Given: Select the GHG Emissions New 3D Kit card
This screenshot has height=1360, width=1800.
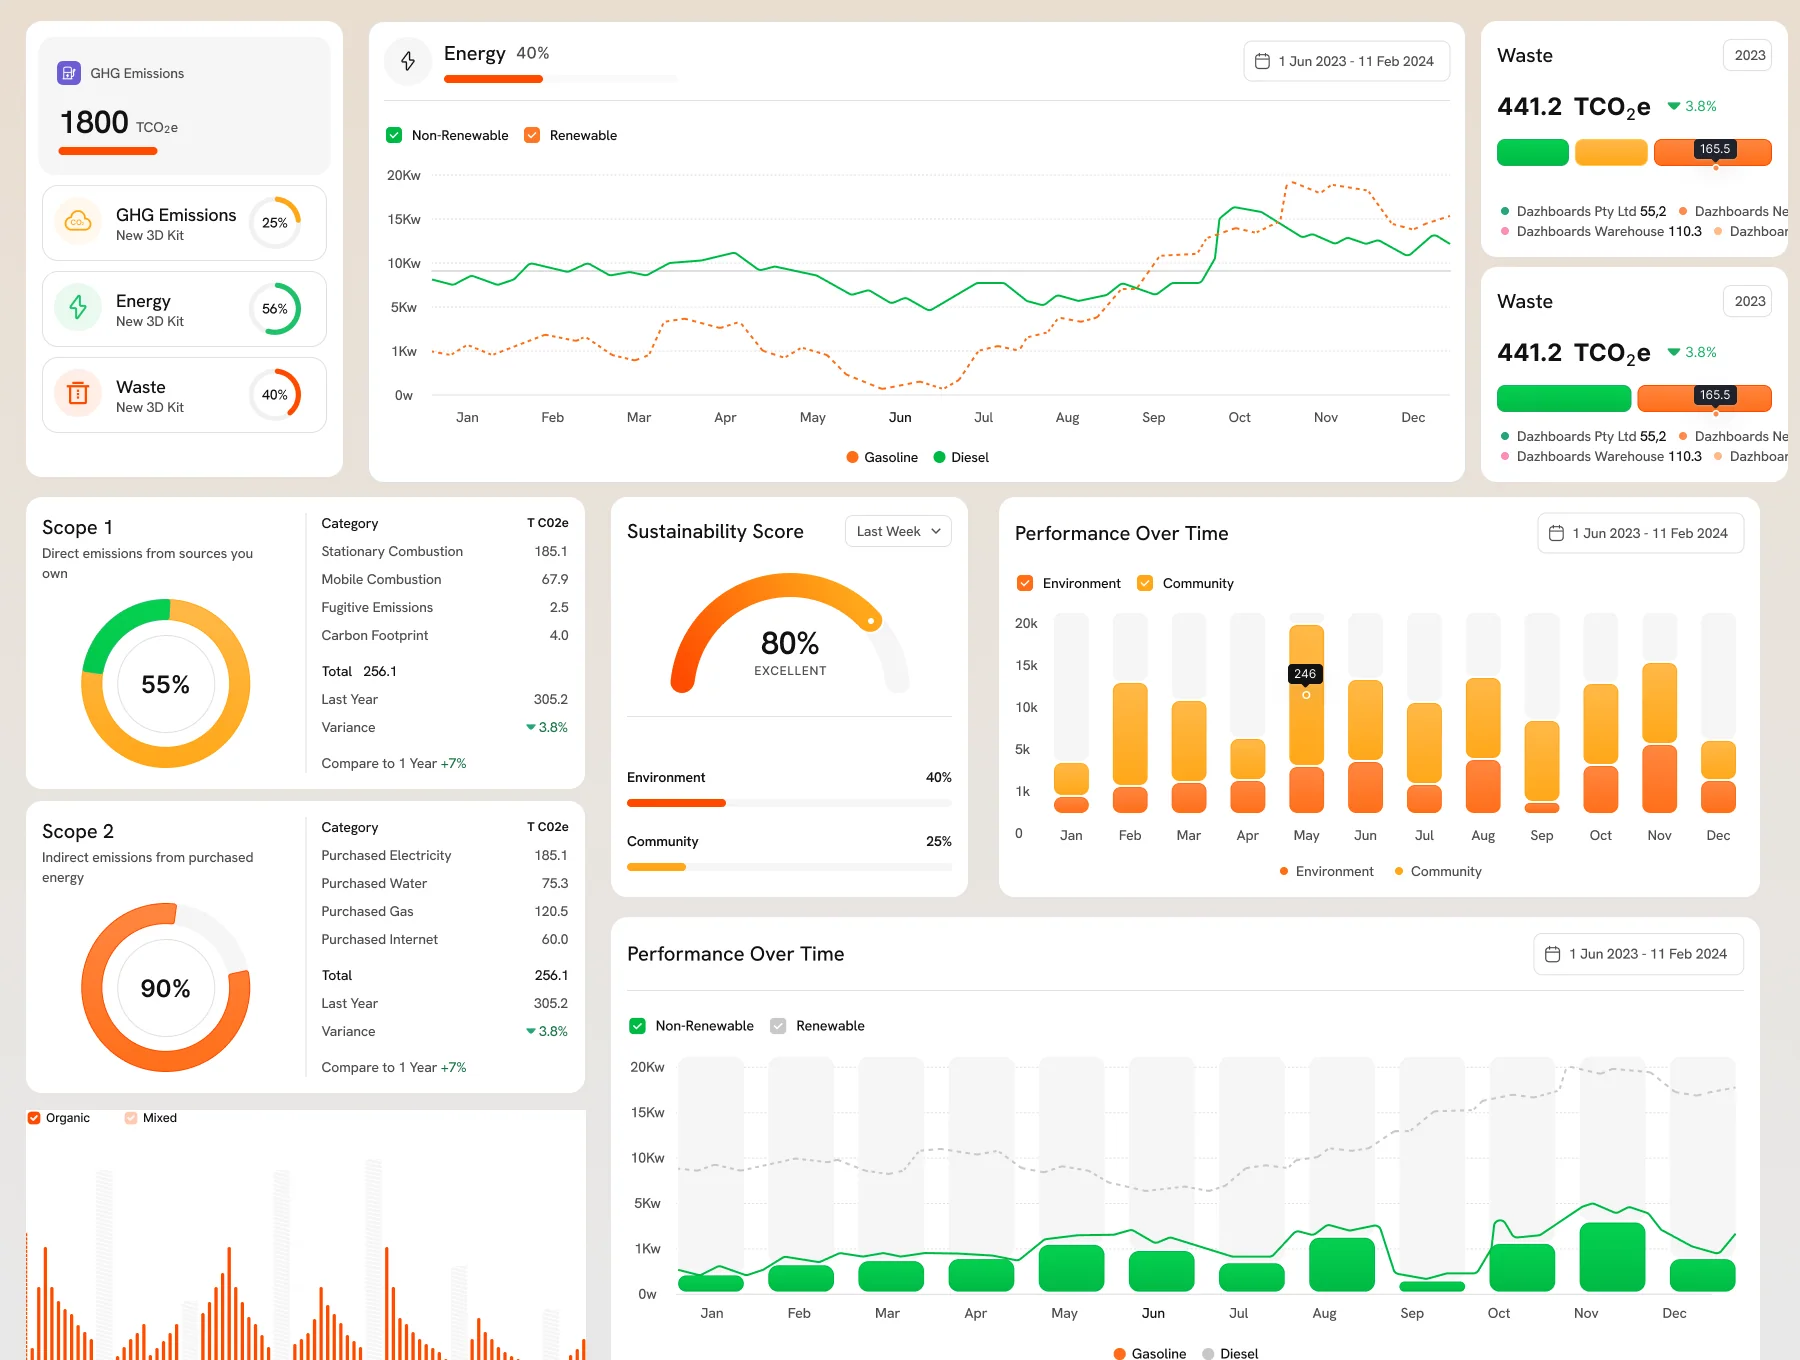Looking at the screenshot, I should pos(184,223).
